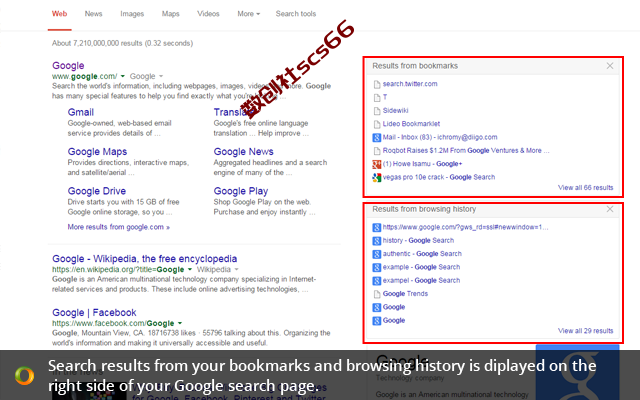Click the page icon beside the T bookmark
The image size is (640, 400).
(377, 98)
